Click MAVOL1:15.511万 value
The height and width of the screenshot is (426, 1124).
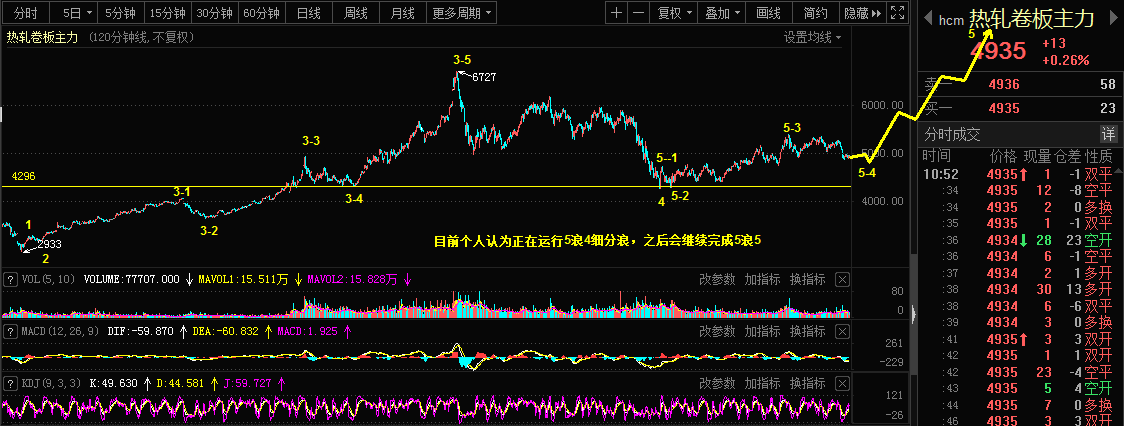pyautogui.click(x=243, y=279)
